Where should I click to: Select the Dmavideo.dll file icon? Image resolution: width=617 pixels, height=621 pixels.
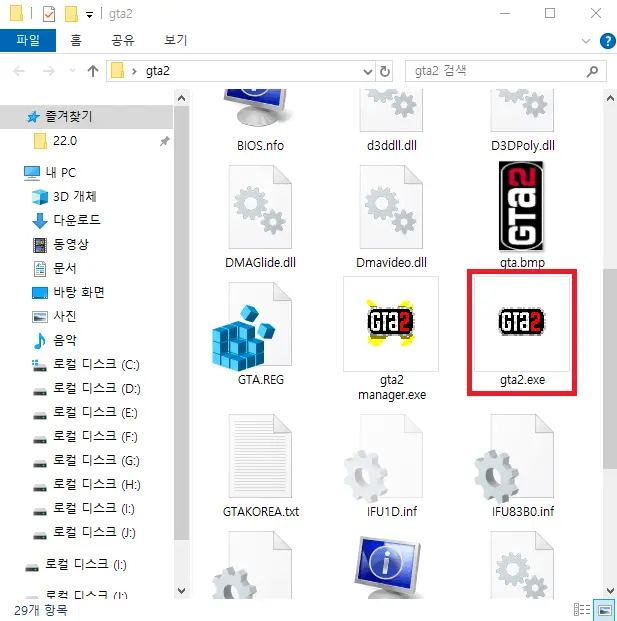pyautogui.click(x=391, y=207)
